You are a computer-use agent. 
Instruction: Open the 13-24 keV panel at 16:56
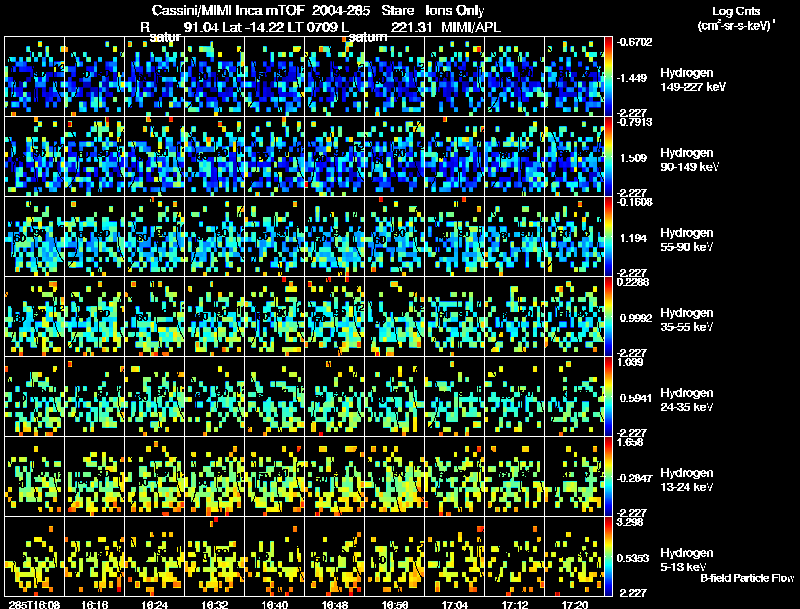click(x=394, y=477)
